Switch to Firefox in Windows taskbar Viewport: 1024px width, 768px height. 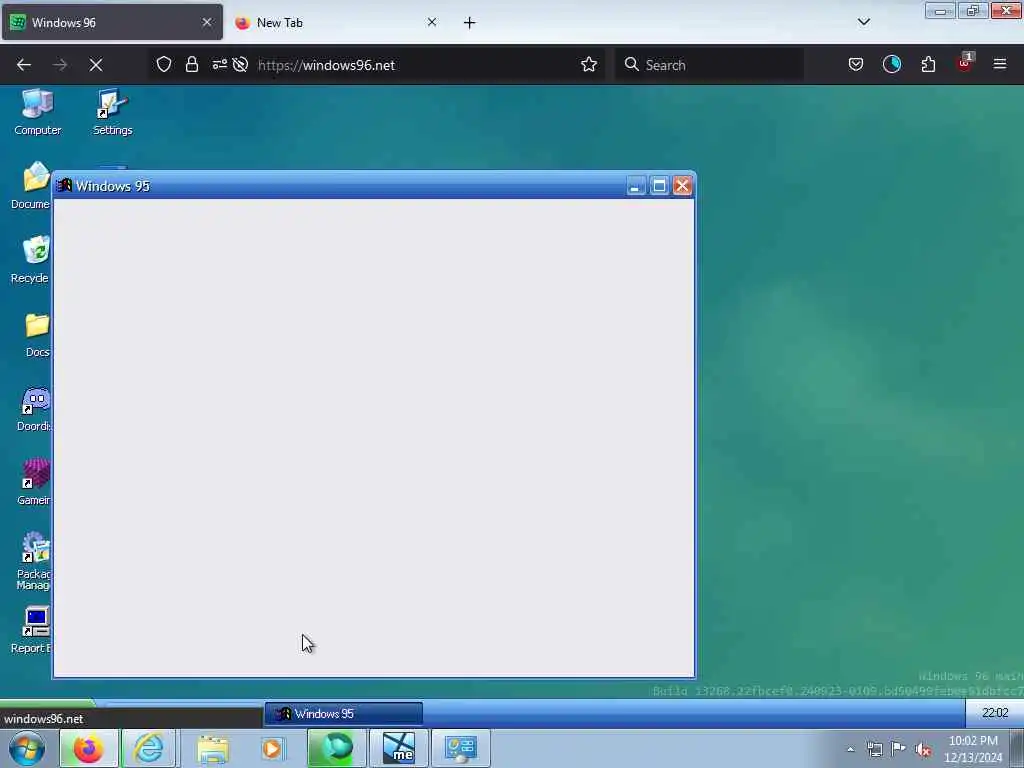pos(89,748)
